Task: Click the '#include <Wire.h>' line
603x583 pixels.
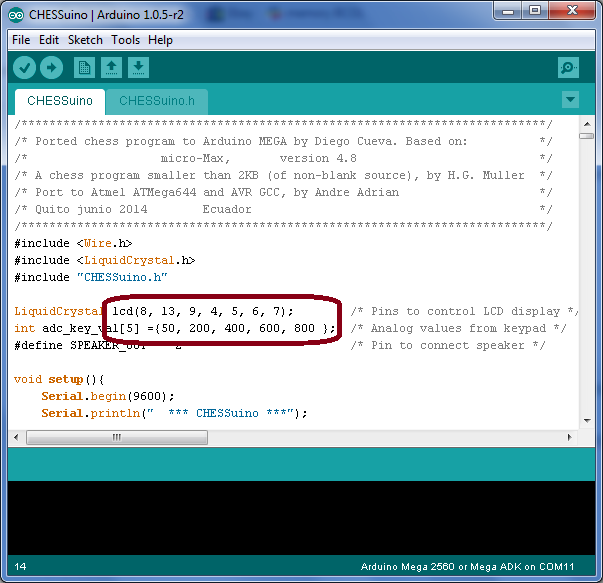Action: (x=73, y=243)
